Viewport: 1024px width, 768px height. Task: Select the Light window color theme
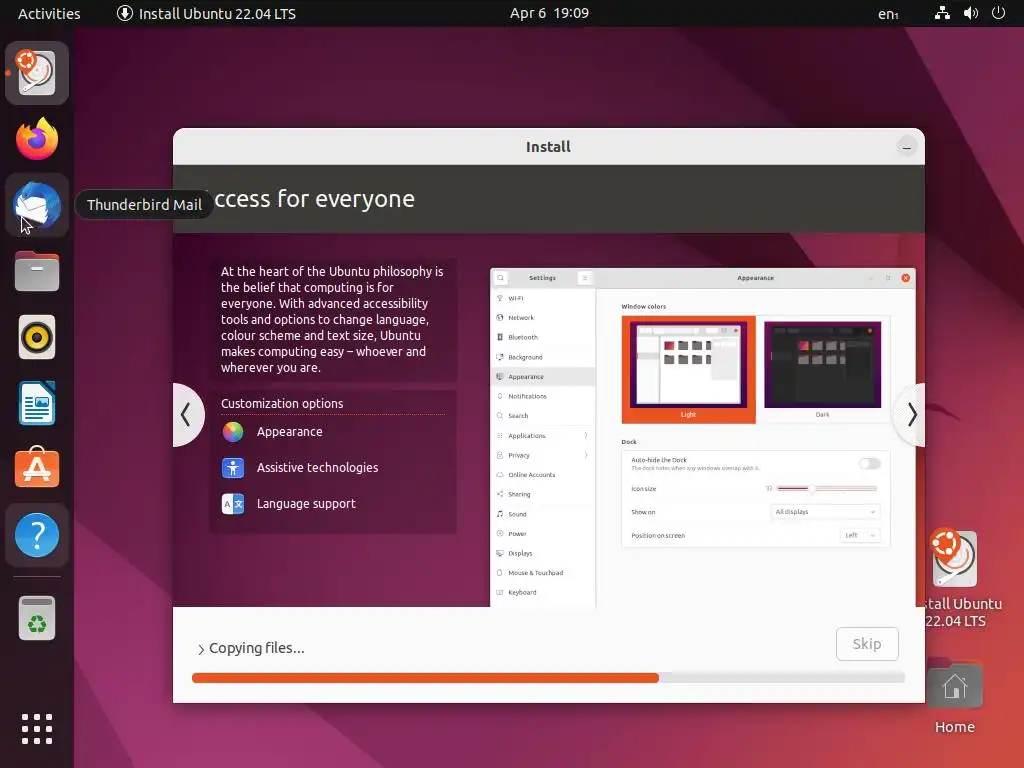(688, 370)
